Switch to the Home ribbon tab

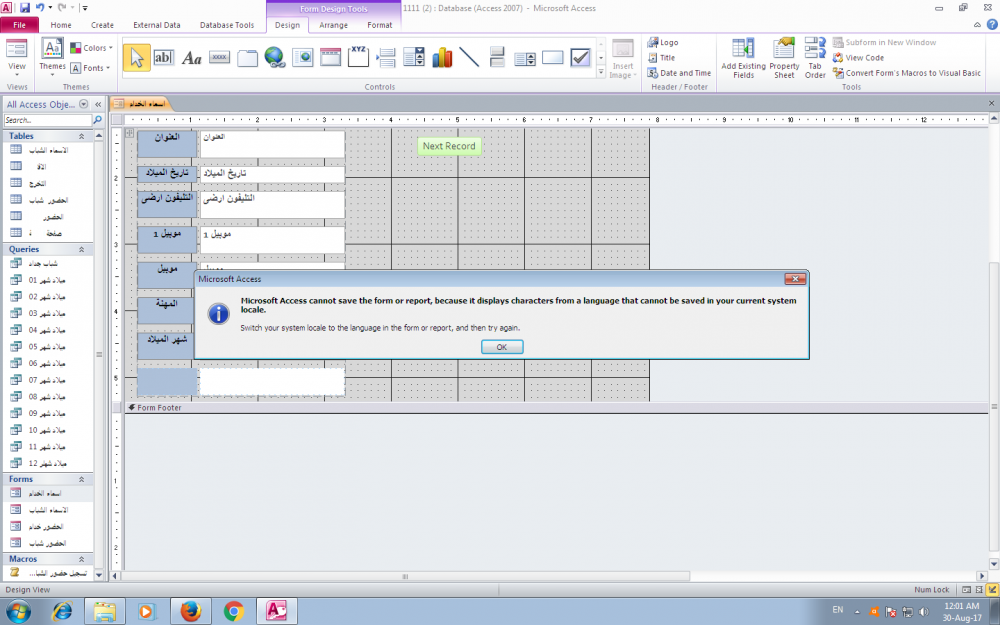pos(61,25)
